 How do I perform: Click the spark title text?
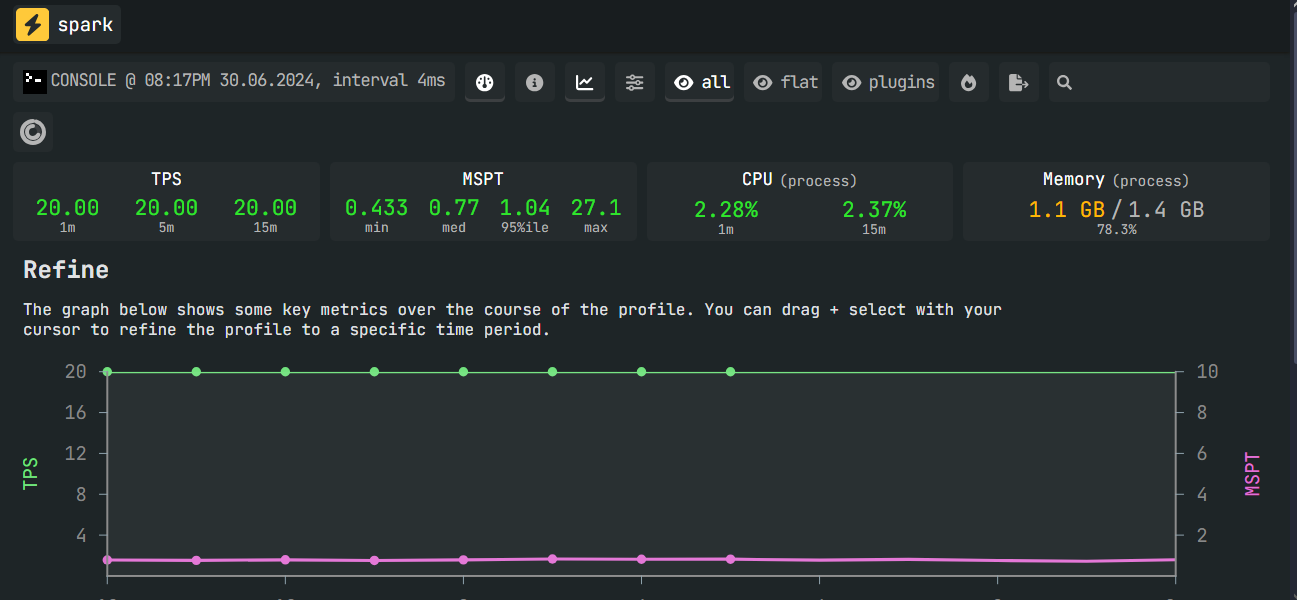pyautogui.click(x=85, y=25)
